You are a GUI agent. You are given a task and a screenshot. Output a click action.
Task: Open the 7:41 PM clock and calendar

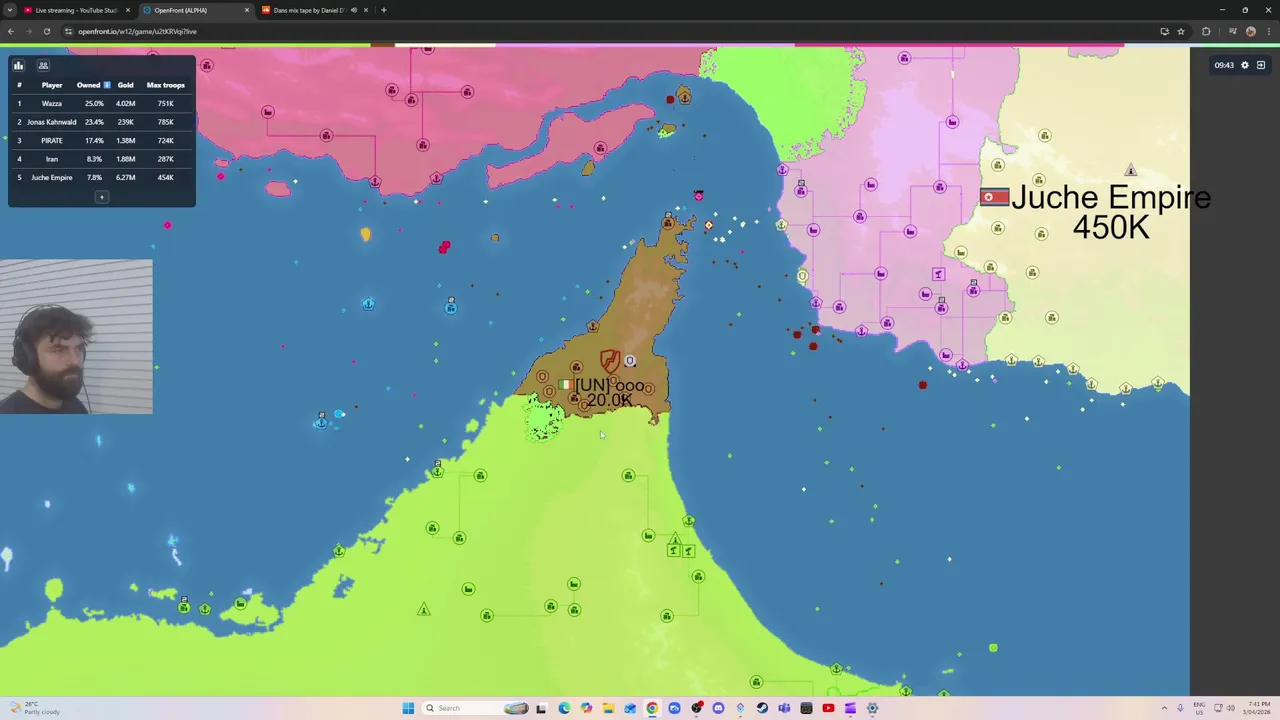(x=1258, y=708)
